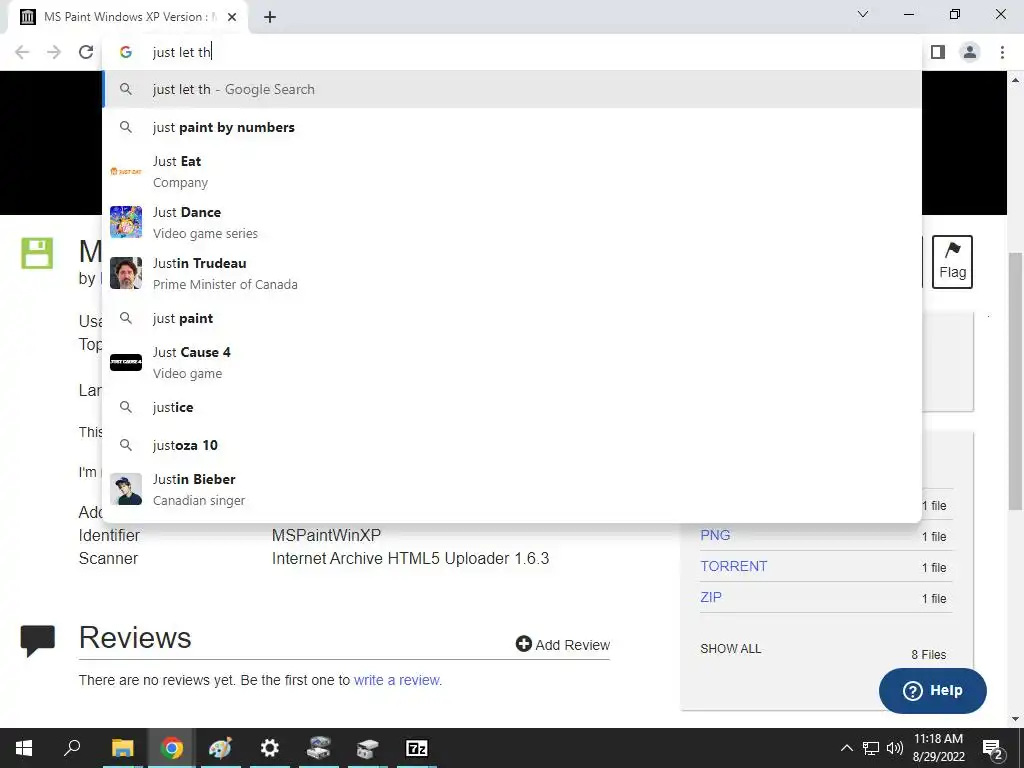1024x768 pixels.
Task: Click the Flag button on the page
Action: (952, 262)
